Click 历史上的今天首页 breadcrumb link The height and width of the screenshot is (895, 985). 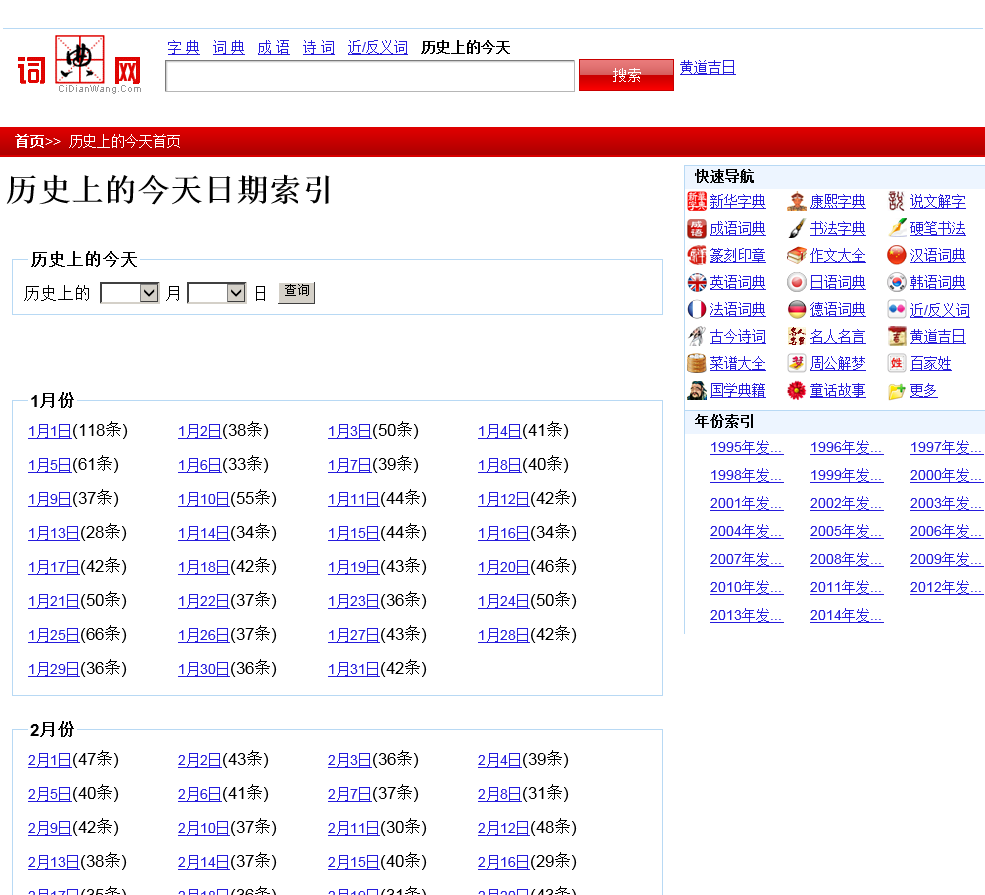click(x=124, y=141)
